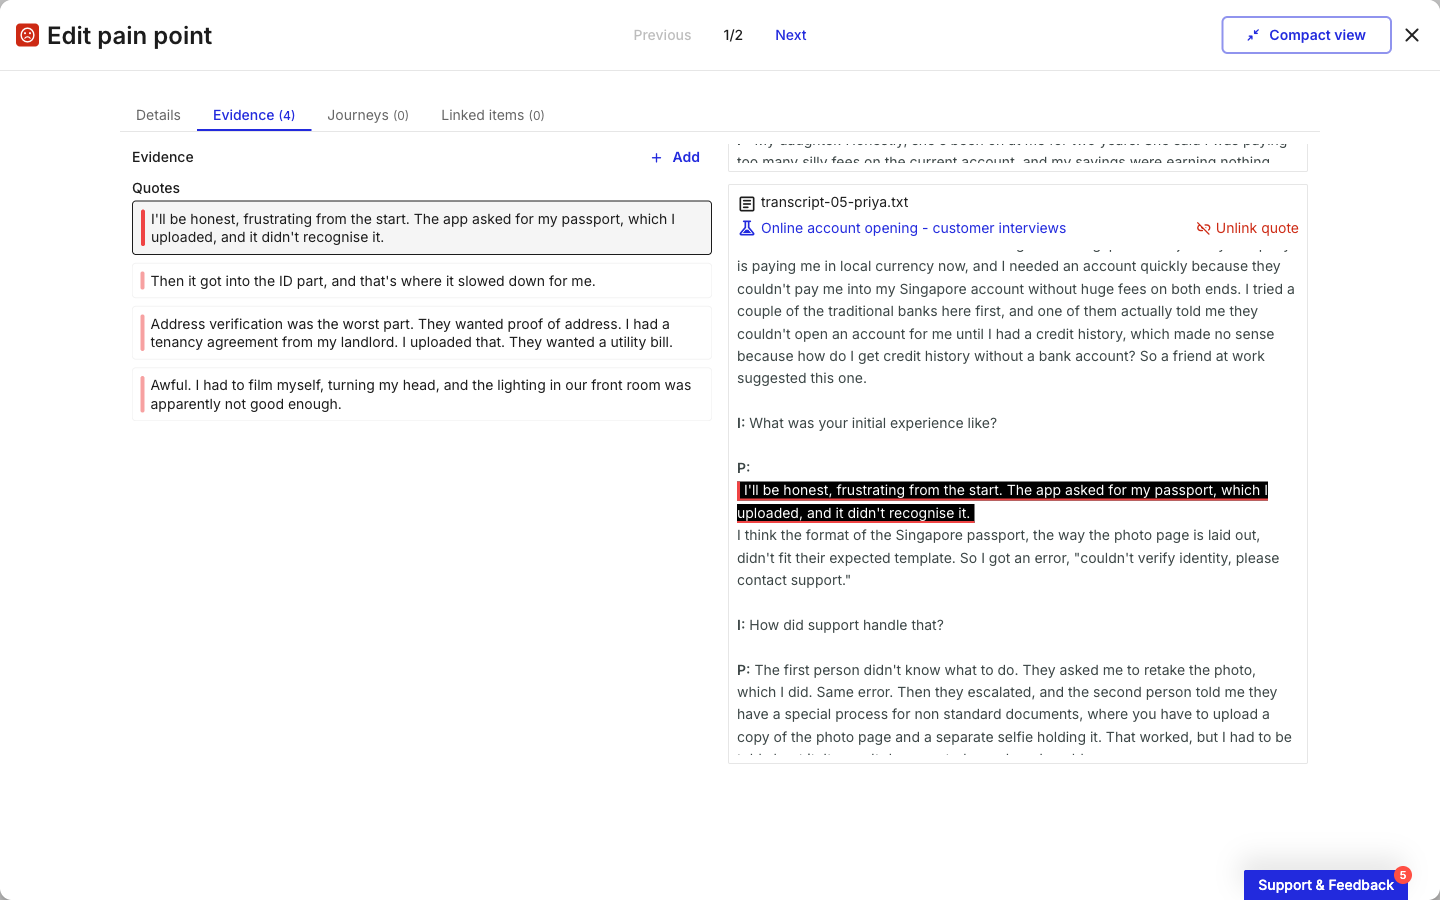1440x900 pixels.
Task: Click the flask research project icon
Action: click(x=747, y=228)
